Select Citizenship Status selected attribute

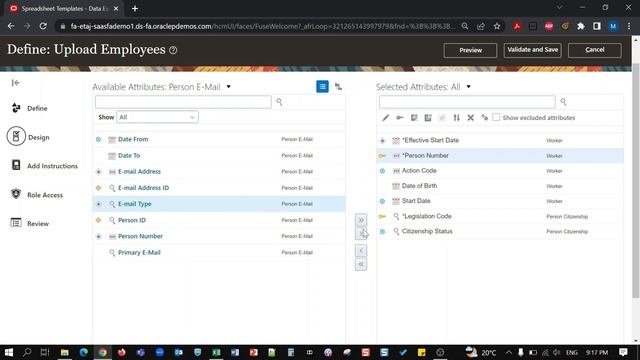tap(500, 231)
